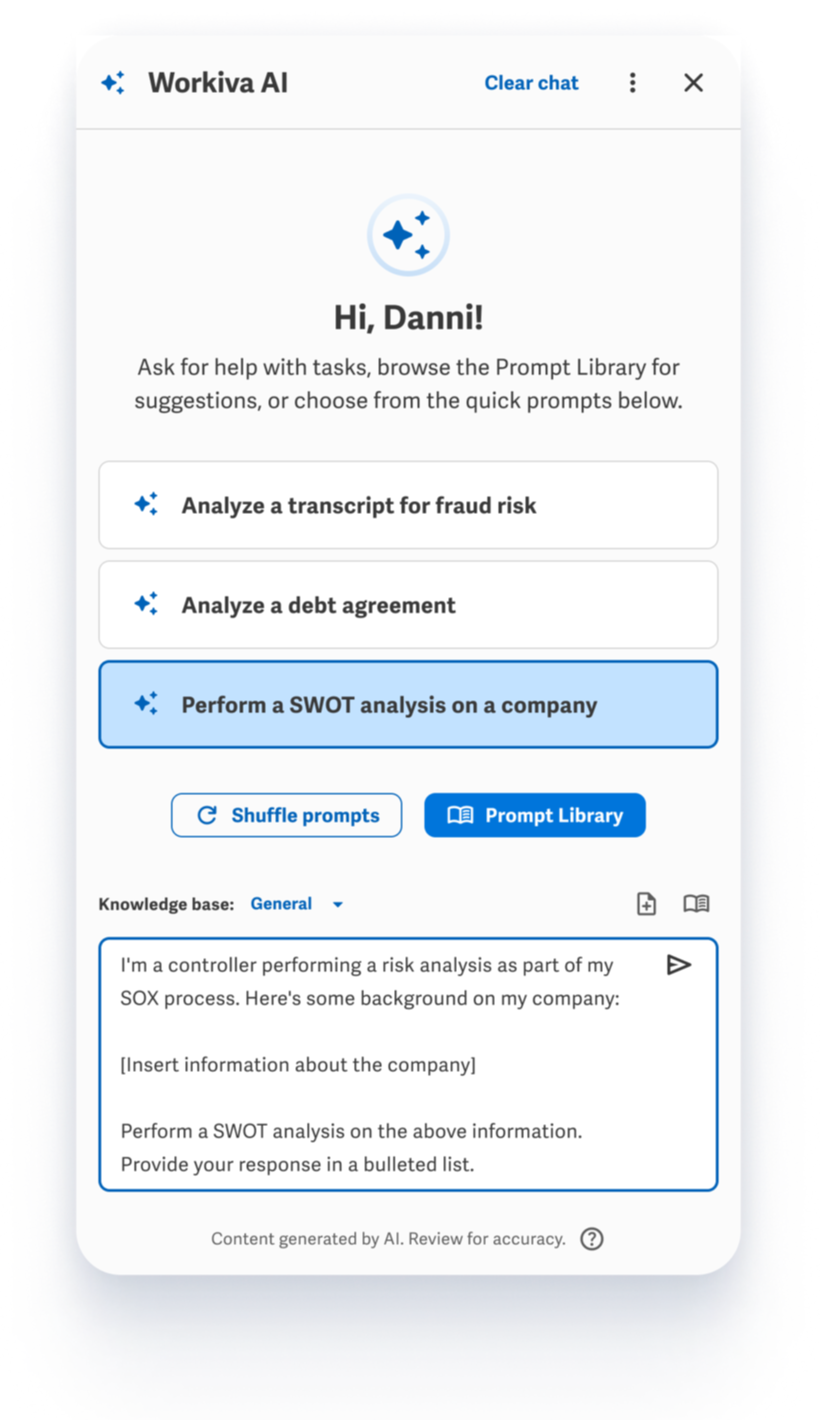
Task: Expand the caret arrow next to General
Action: (338, 904)
